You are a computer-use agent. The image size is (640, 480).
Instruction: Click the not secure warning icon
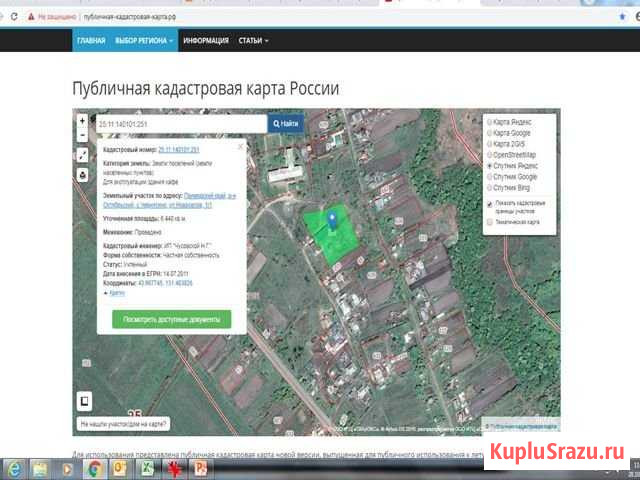click(x=31, y=17)
